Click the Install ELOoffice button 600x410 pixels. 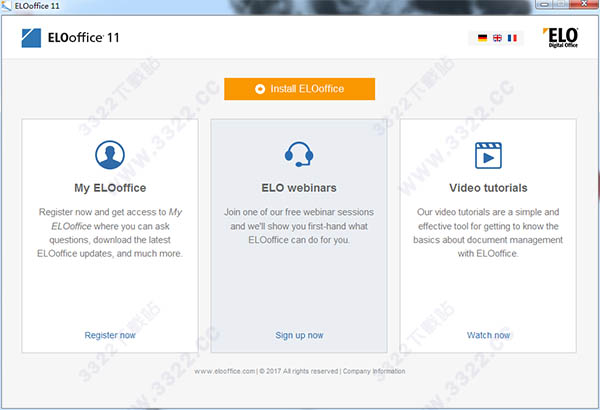pyautogui.click(x=299, y=89)
